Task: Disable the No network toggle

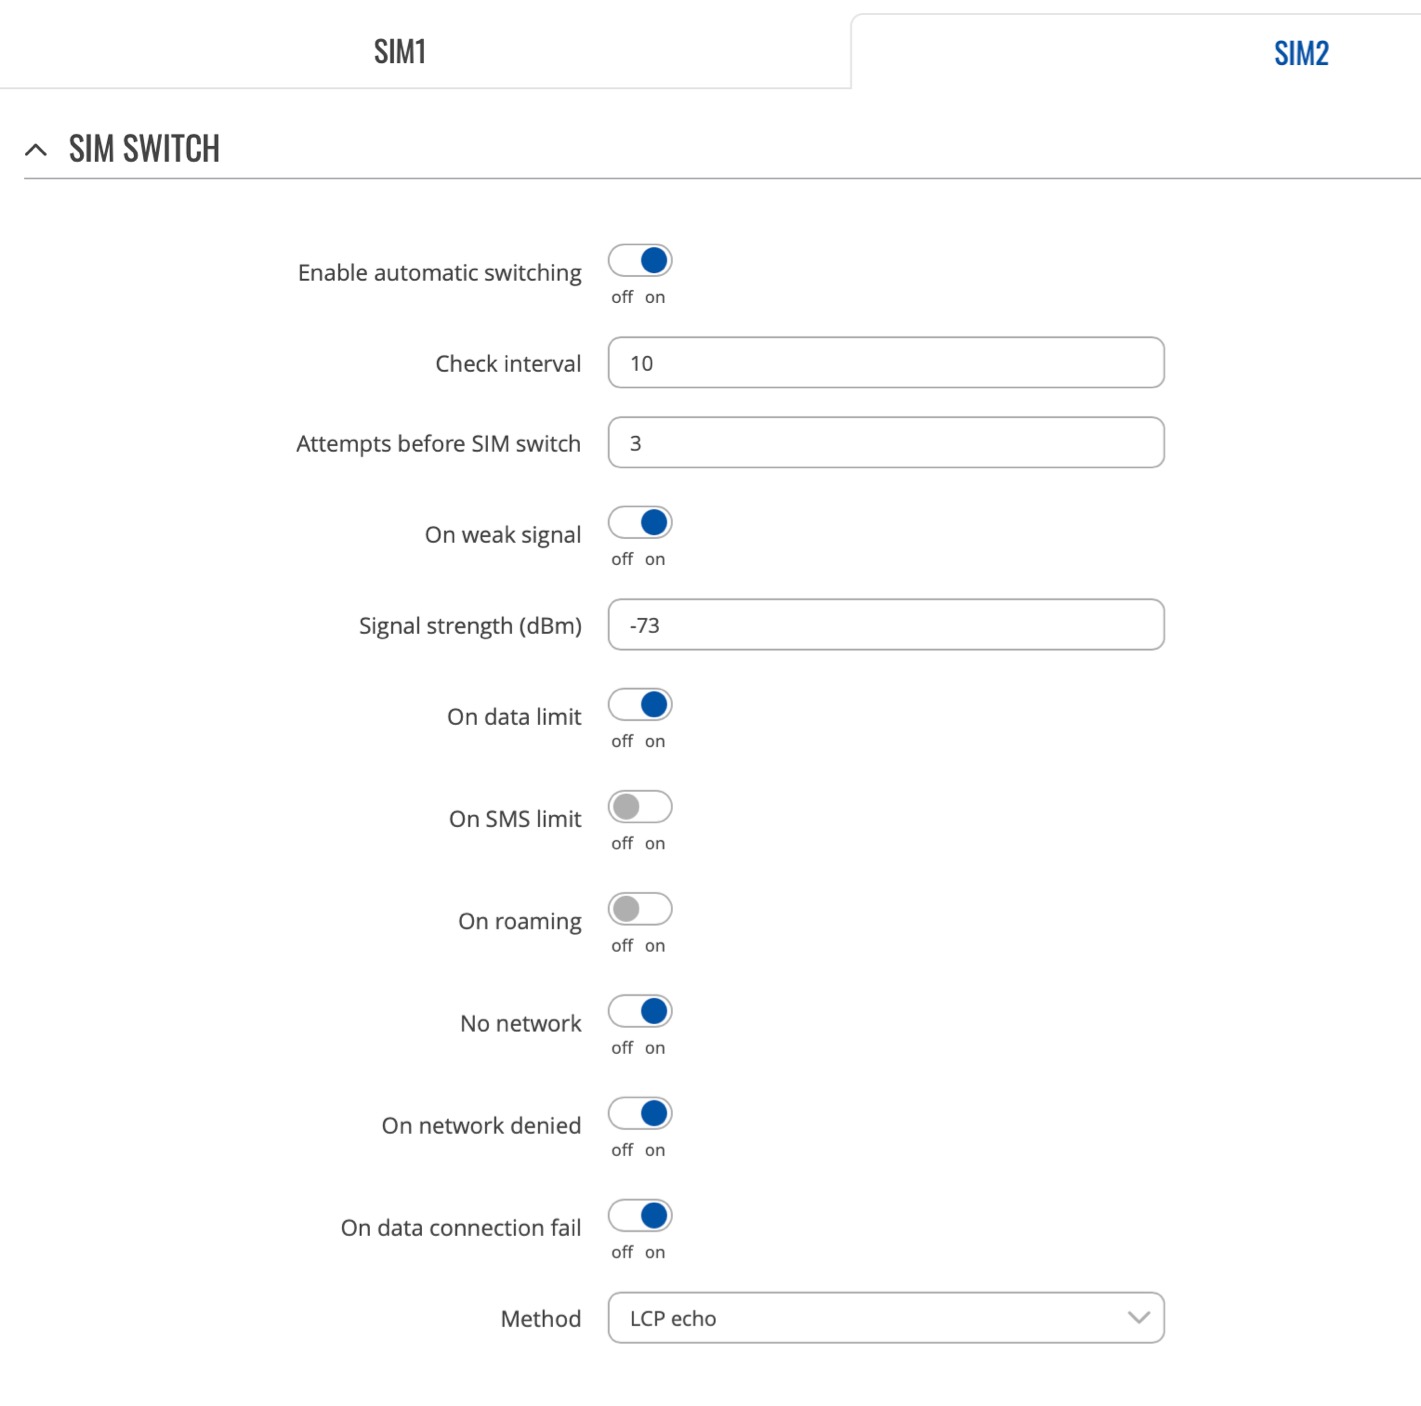Action: [640, 1011]
